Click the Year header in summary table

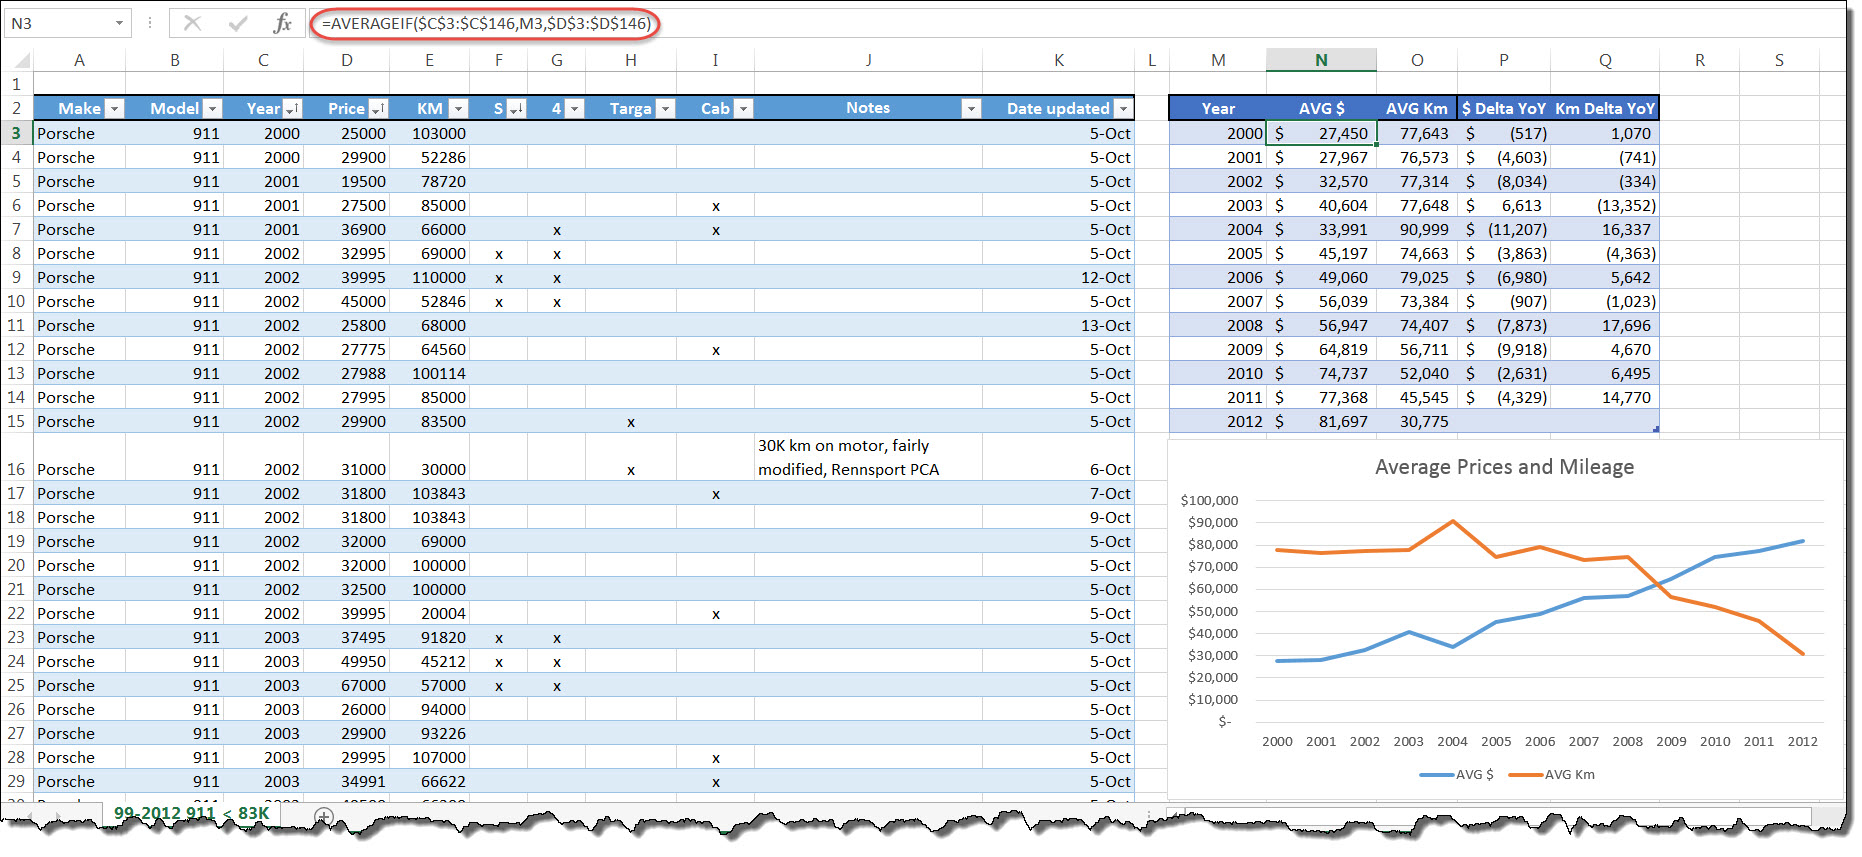(1218, 108)
